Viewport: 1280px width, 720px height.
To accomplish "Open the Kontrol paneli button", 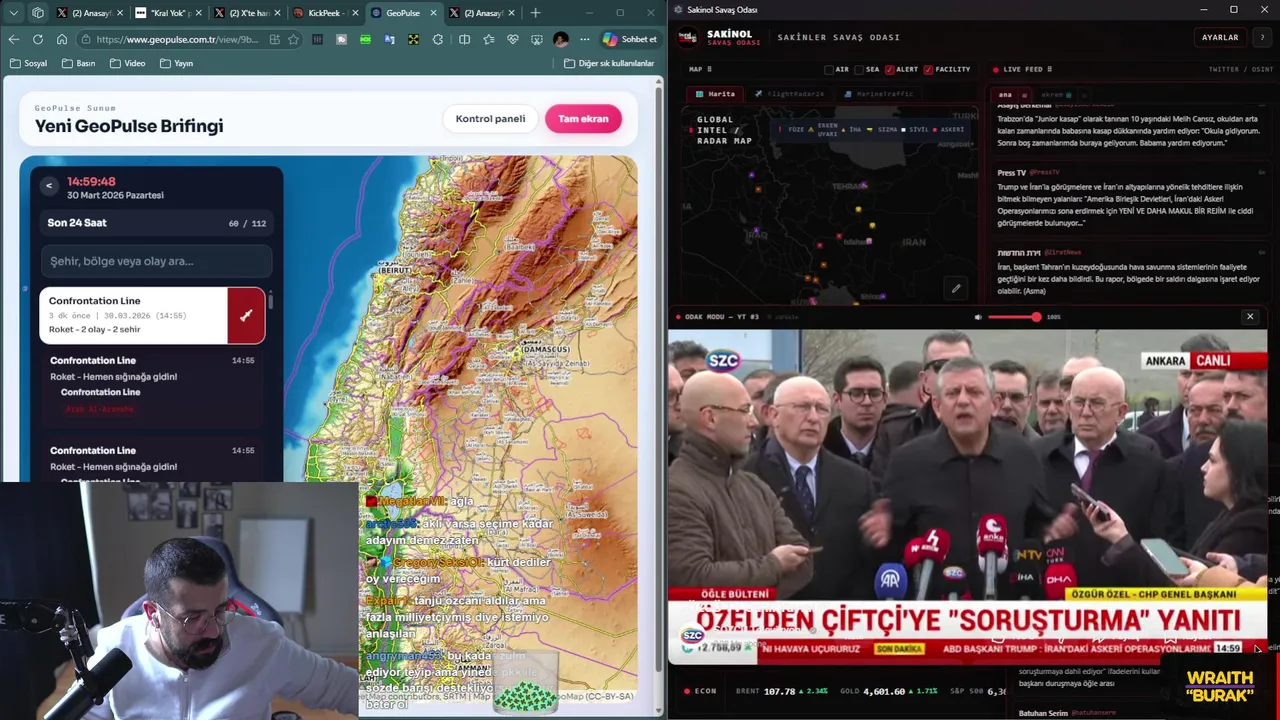I will (490, 118).
